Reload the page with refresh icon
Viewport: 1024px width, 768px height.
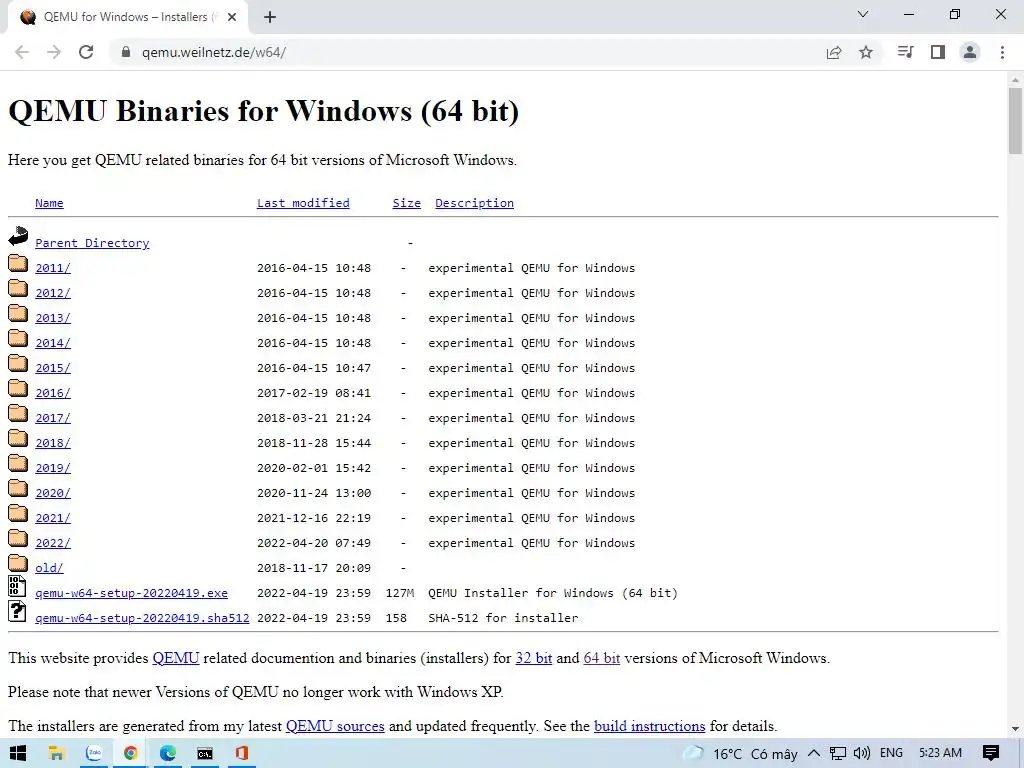click(x=86, y=52)
